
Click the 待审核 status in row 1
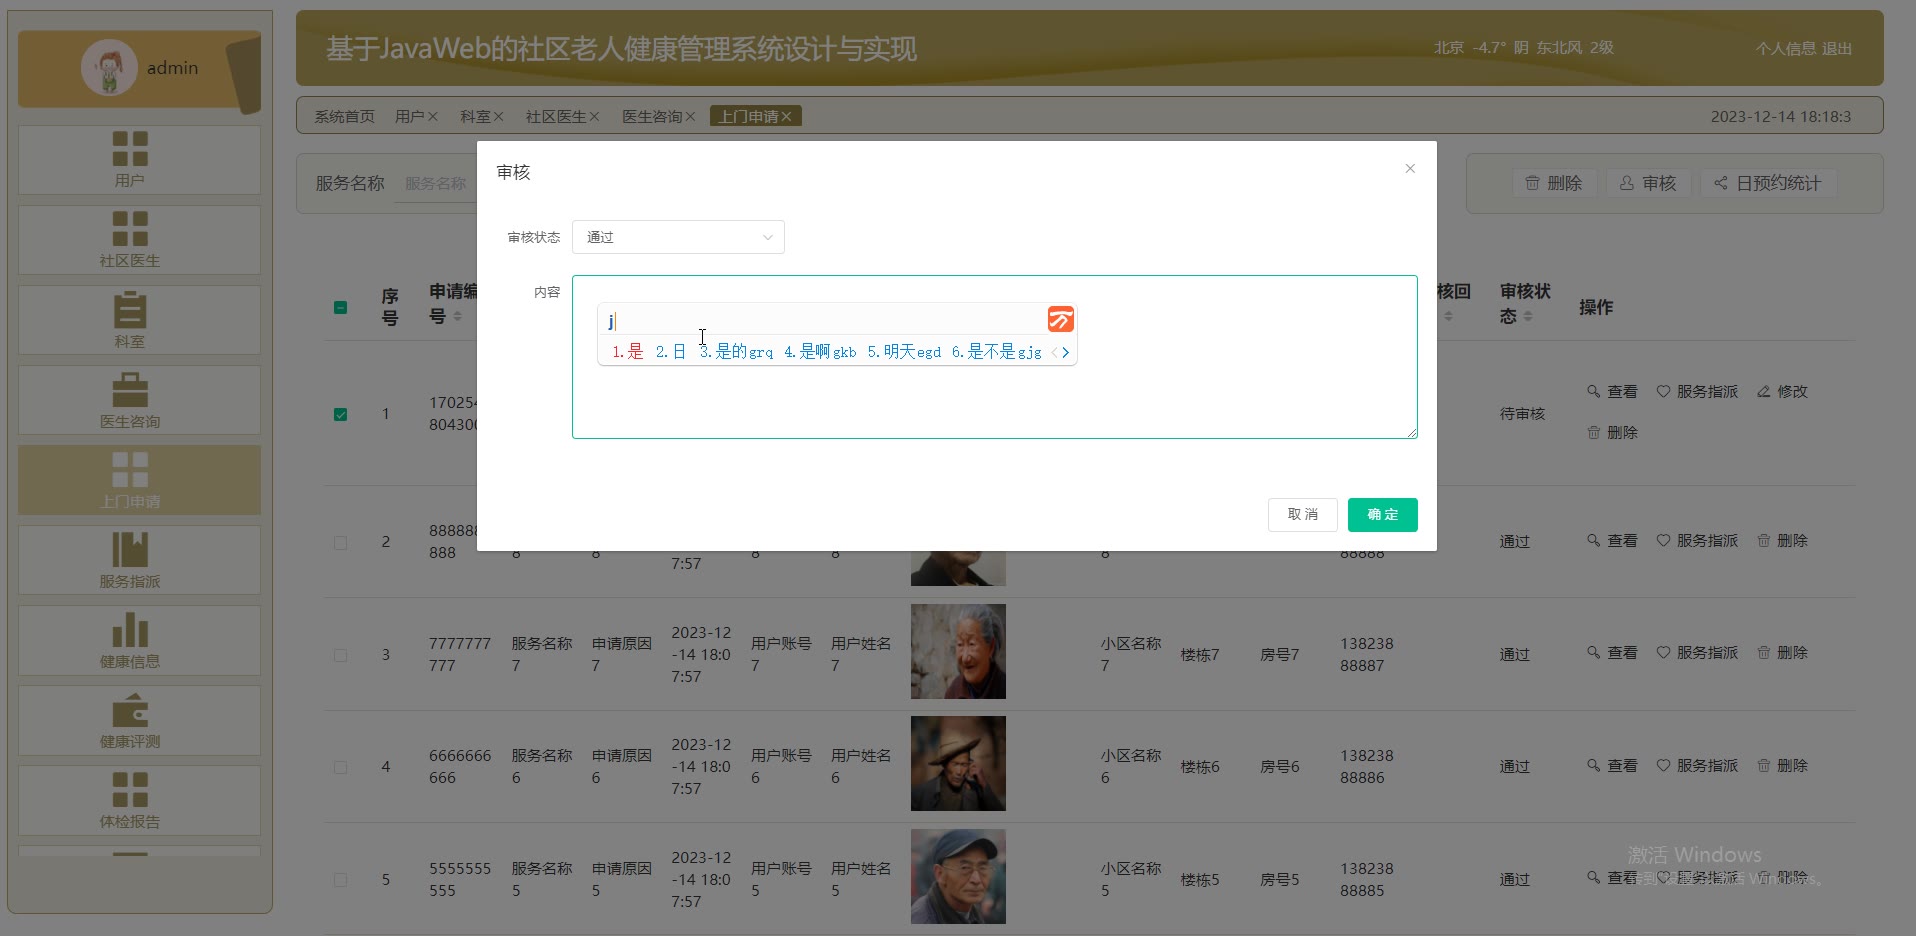click(1522, 414)
